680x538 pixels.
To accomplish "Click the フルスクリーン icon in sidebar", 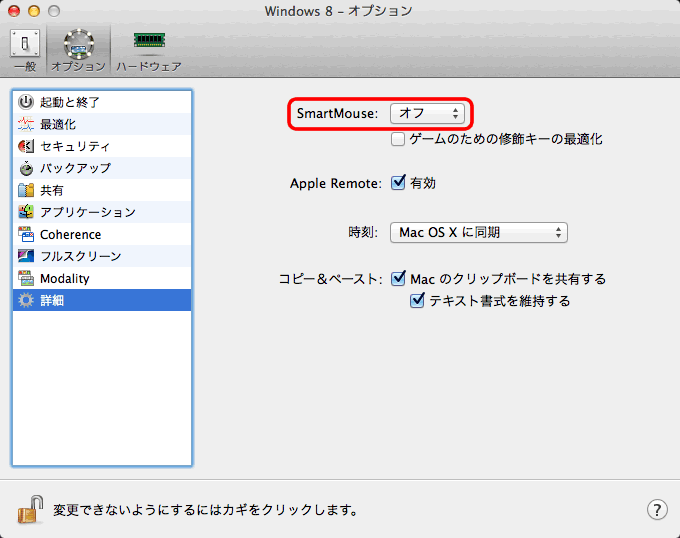I will pyautogui.click(x=26, y=256).
